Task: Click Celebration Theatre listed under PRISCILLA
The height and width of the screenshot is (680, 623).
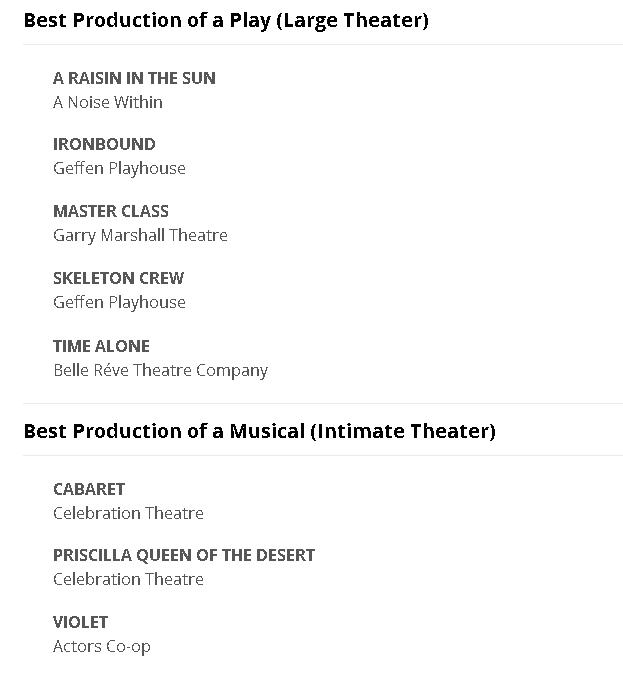Action: pyautogui.click(x=128, y=579)
